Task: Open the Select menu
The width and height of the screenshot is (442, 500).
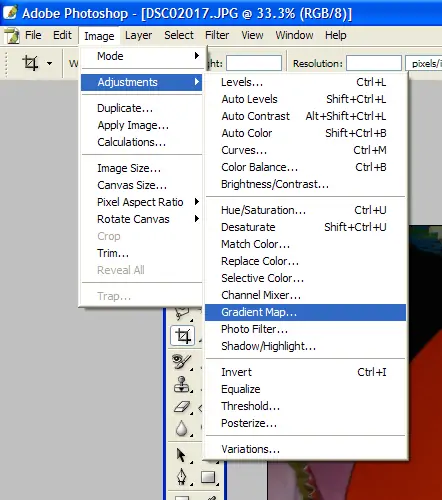Action: pyautogui.click(x=179, y=35)
